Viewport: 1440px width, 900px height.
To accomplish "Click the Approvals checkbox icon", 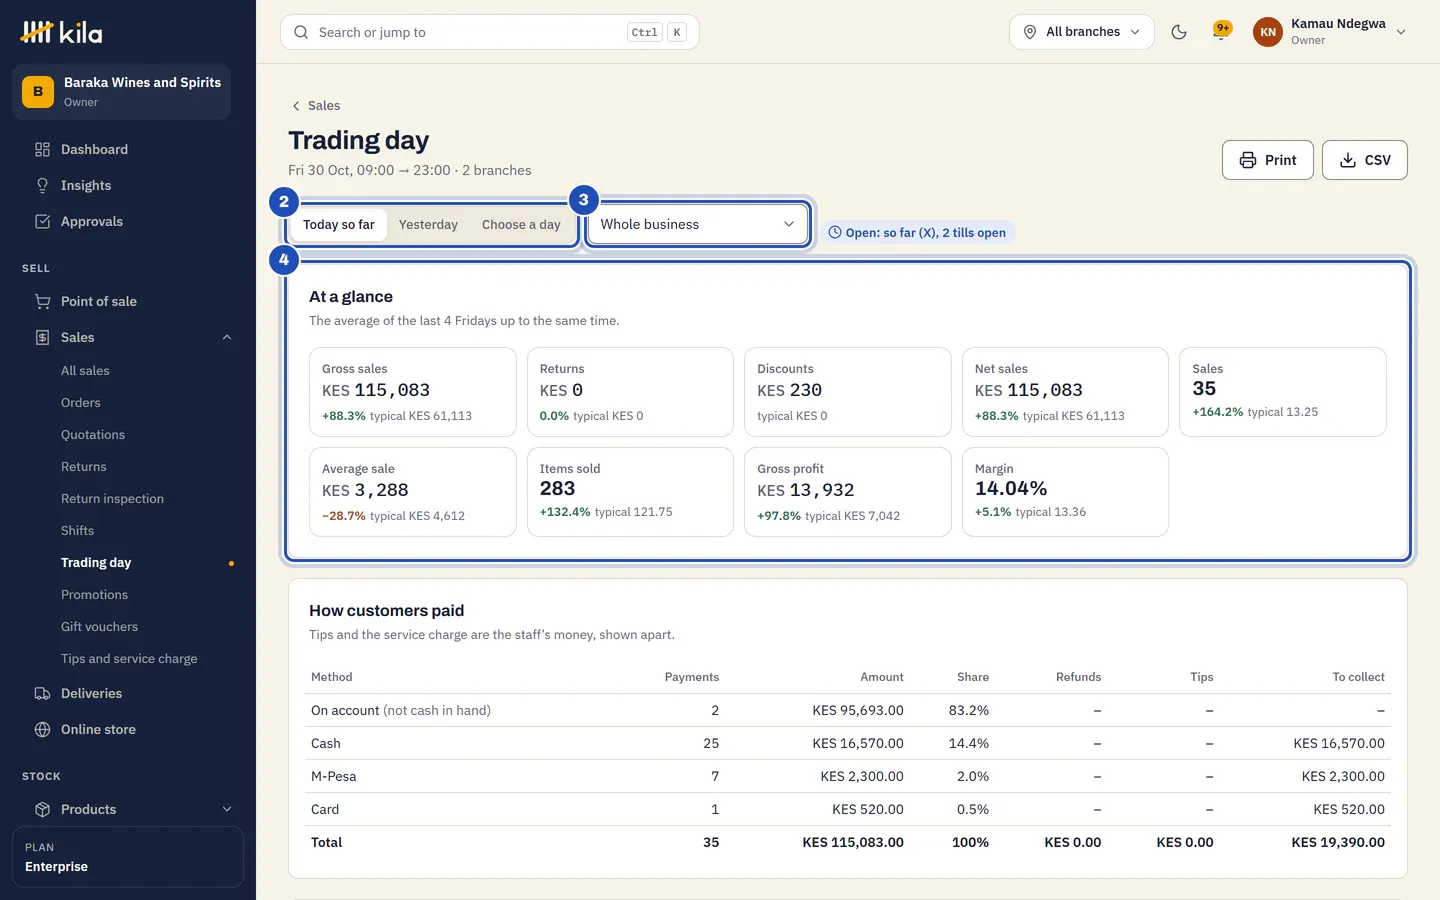I will (x=42, y=222).
